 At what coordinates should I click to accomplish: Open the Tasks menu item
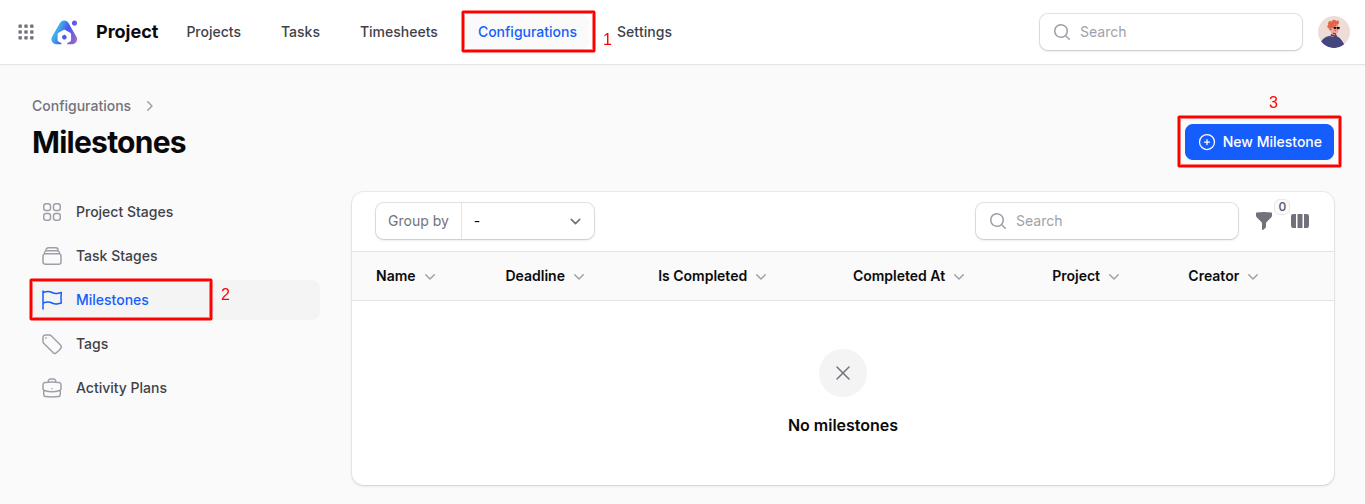point(300,32)
